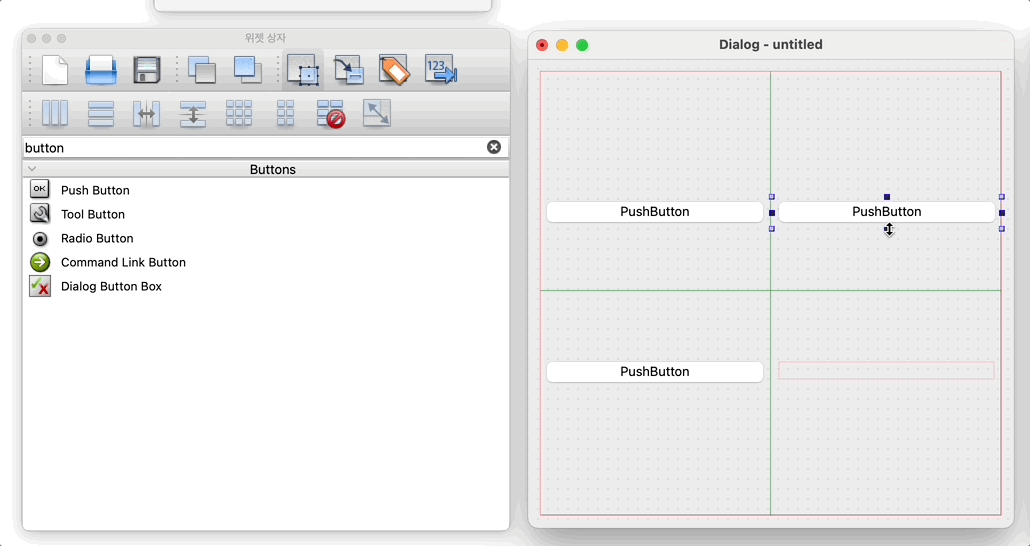1030x546 pixels.
Task: Click the bottom-left PushButton in the Dialog
Action: click(x=655, y=372)
